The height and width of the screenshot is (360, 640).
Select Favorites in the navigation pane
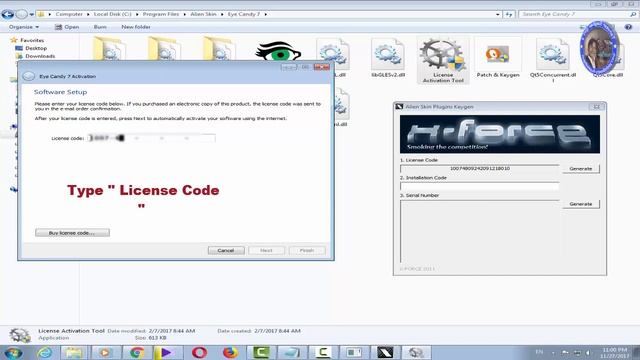(32, 40)
